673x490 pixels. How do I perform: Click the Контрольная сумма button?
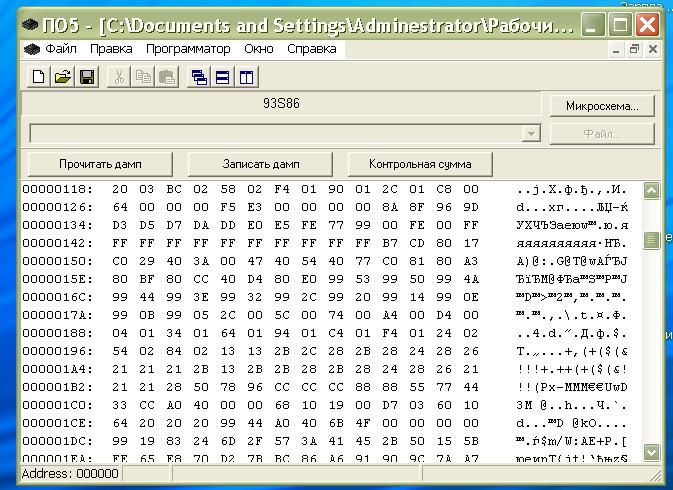pyautogui.click(x=420, y=164)
